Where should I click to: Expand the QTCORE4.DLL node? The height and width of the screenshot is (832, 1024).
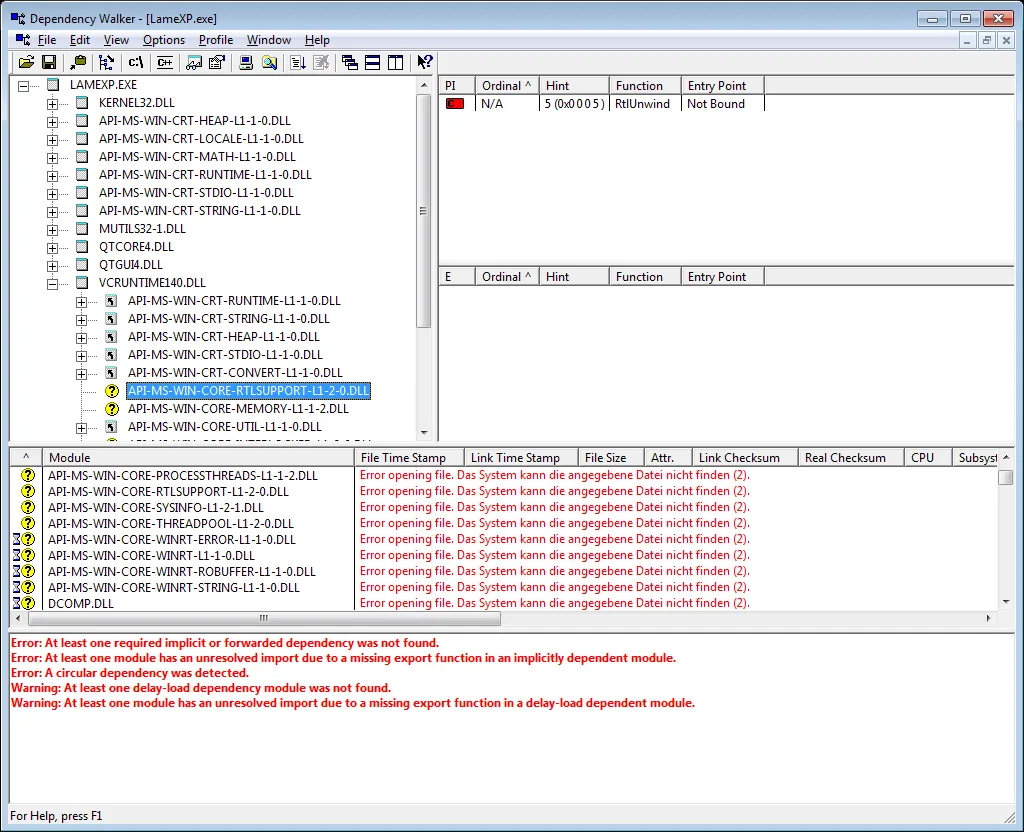52,248
